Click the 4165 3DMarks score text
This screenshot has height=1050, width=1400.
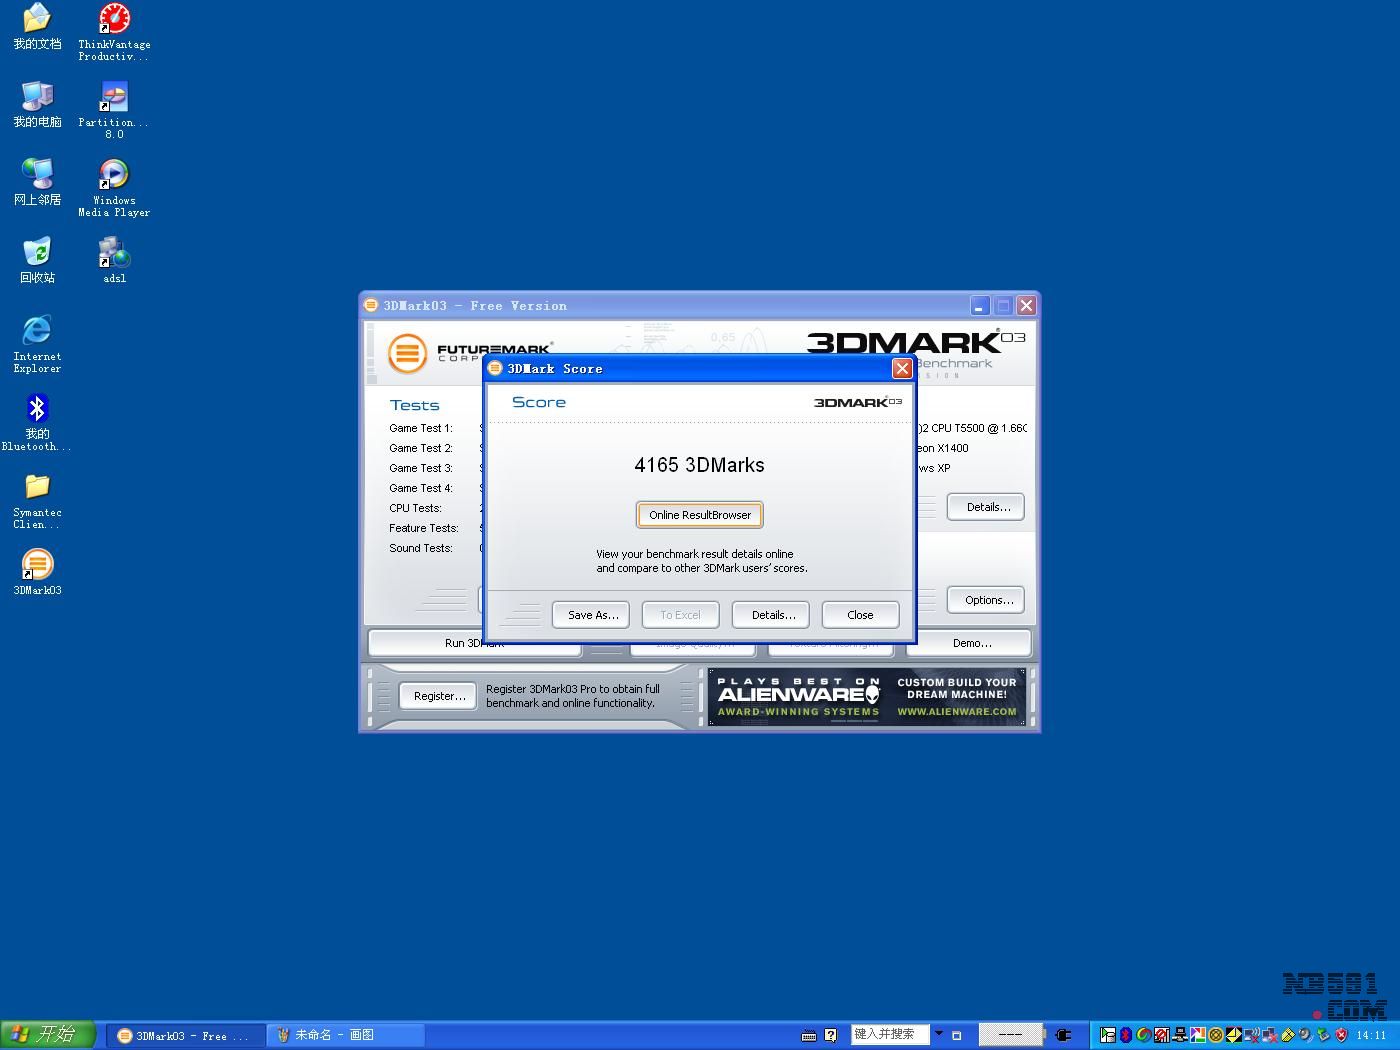pyautogui.click(x=699, y=465)
